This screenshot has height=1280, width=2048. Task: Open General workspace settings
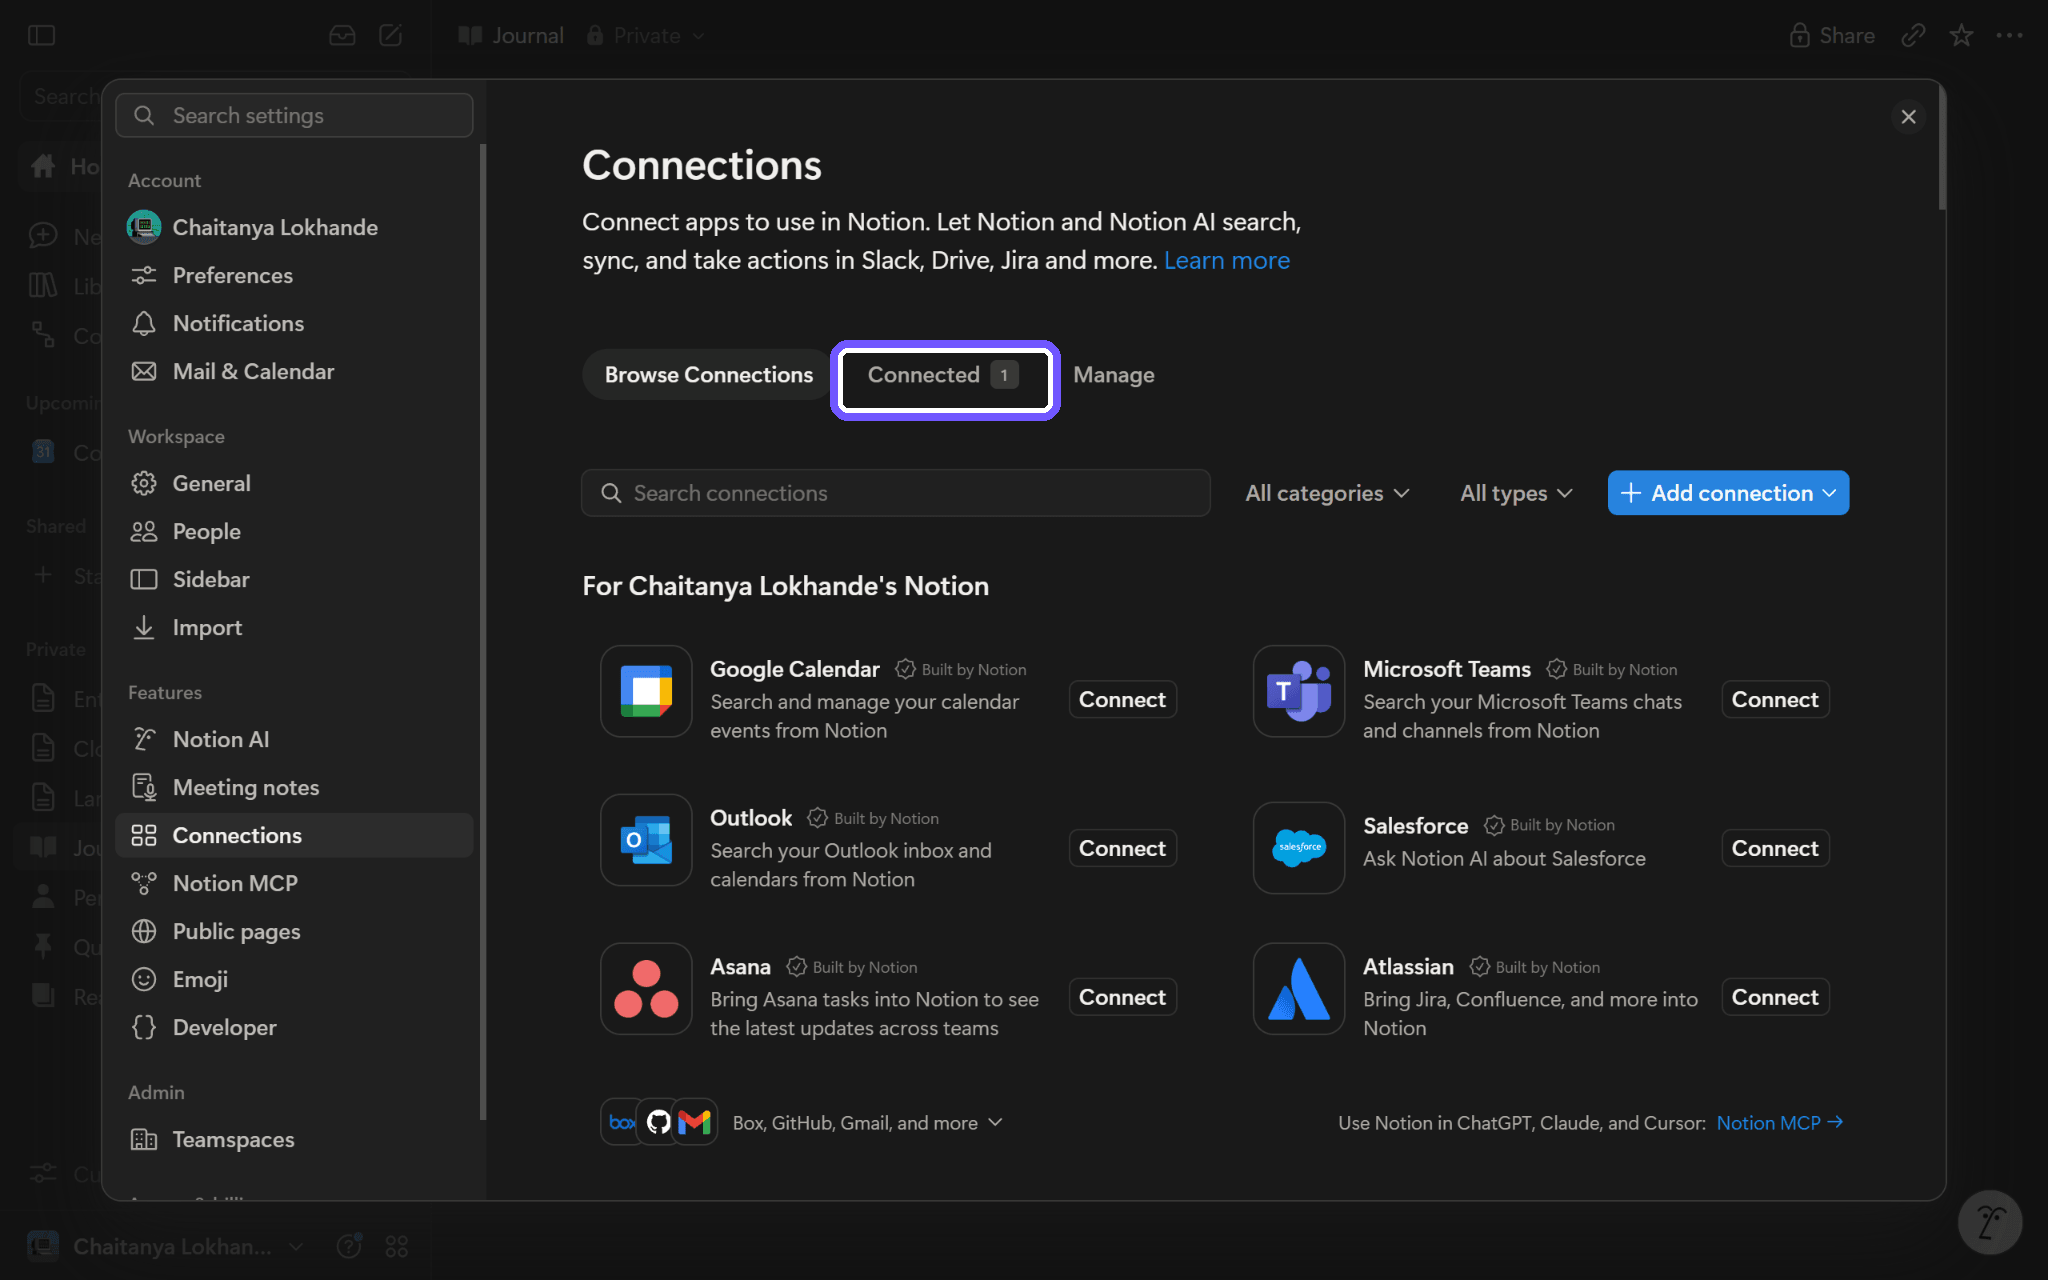(294, 483)
